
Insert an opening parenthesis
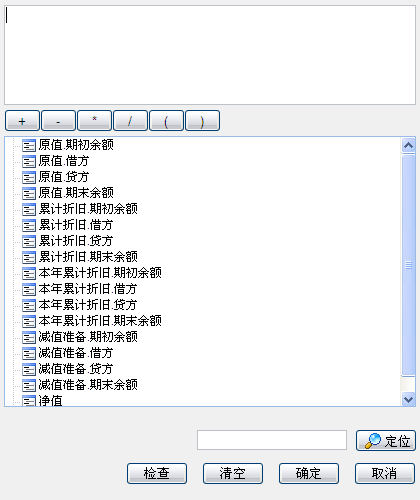(166, 121)
